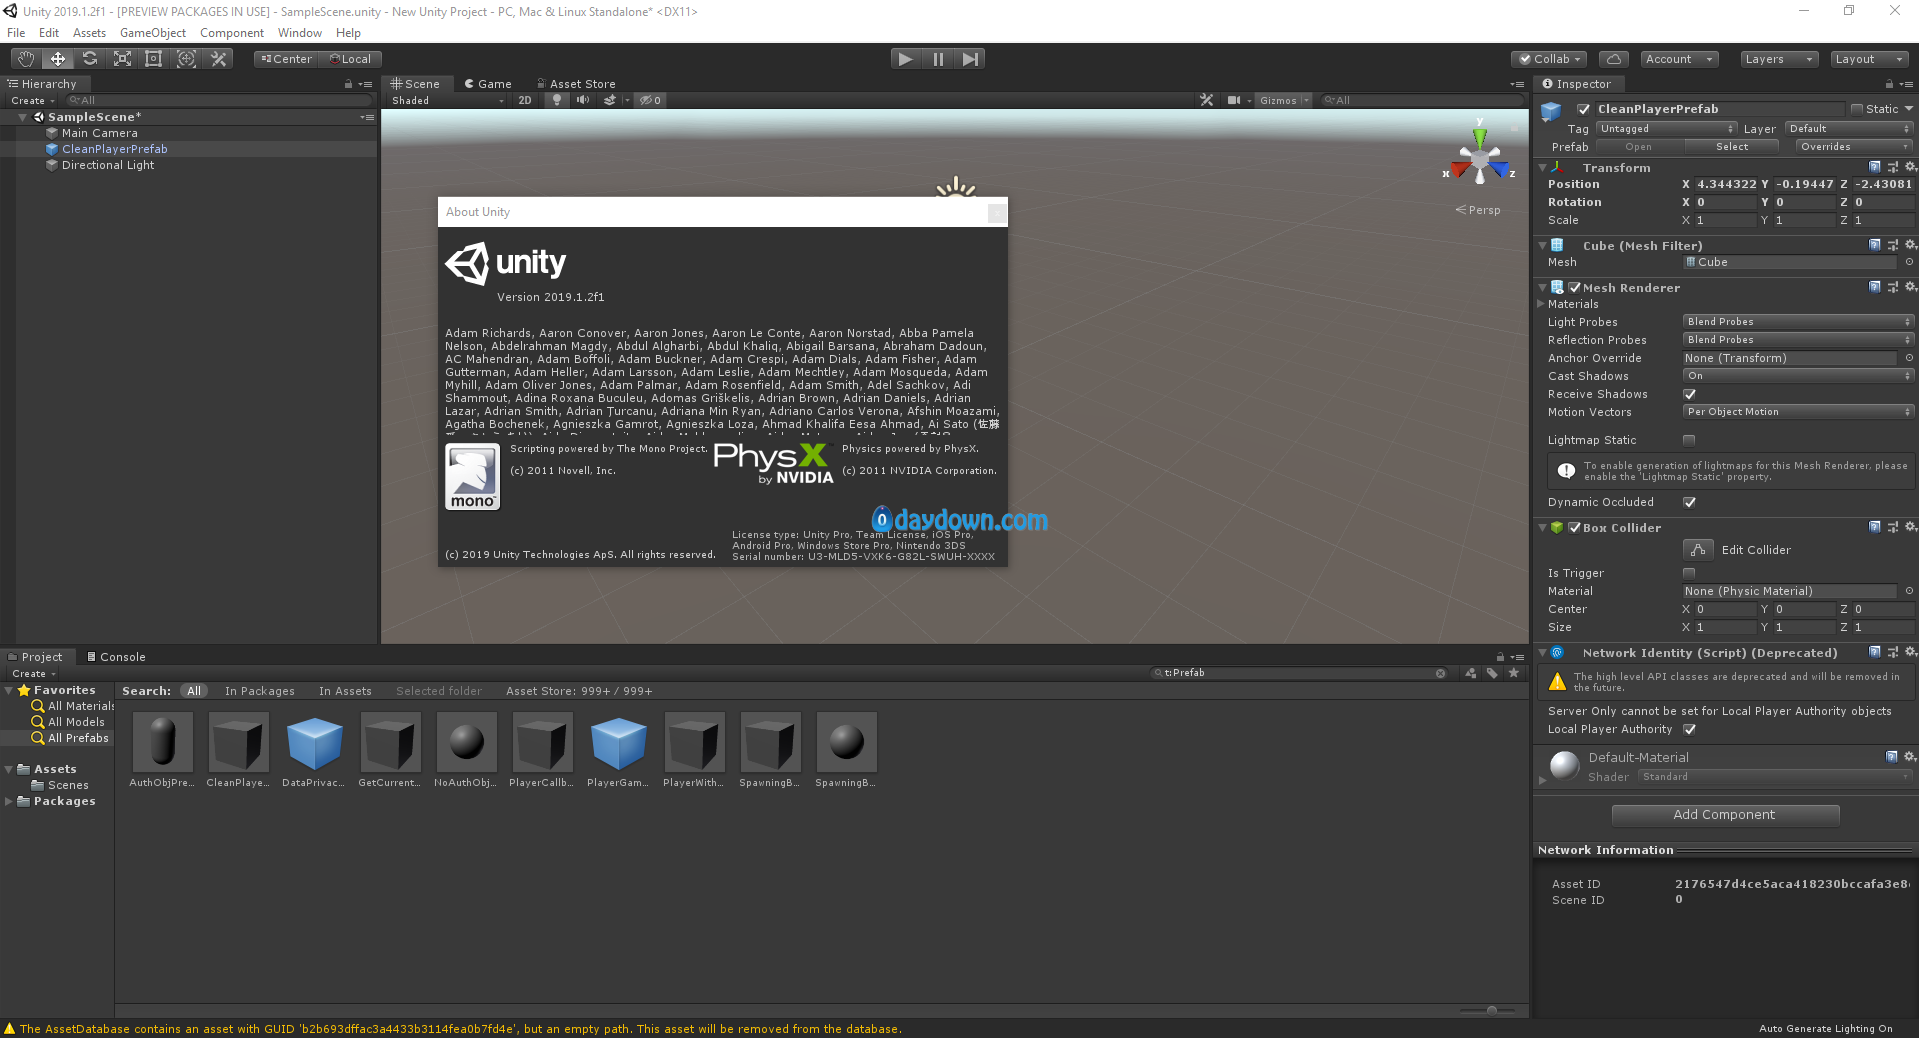The width and height of the screenshot is (1919, 1038).
Task: Toggle 2D scene view mode
Action: pyautogui.click(x=525, y=100)
